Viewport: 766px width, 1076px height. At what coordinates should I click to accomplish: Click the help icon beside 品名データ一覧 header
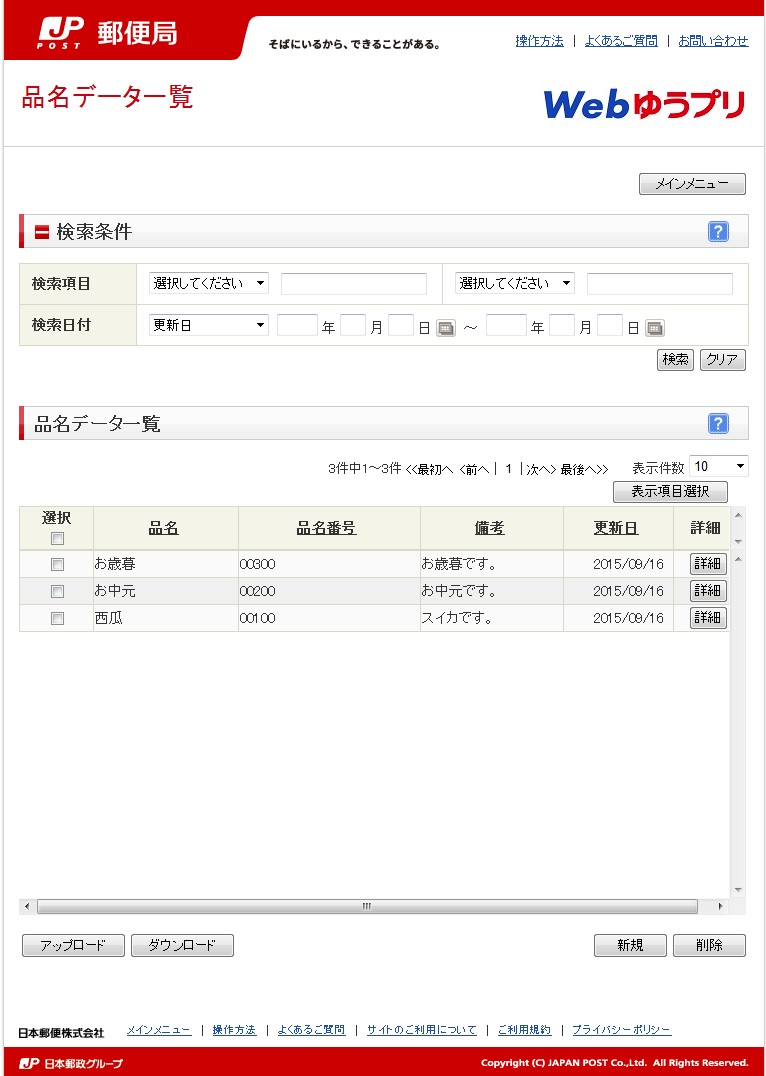(718, 423)
